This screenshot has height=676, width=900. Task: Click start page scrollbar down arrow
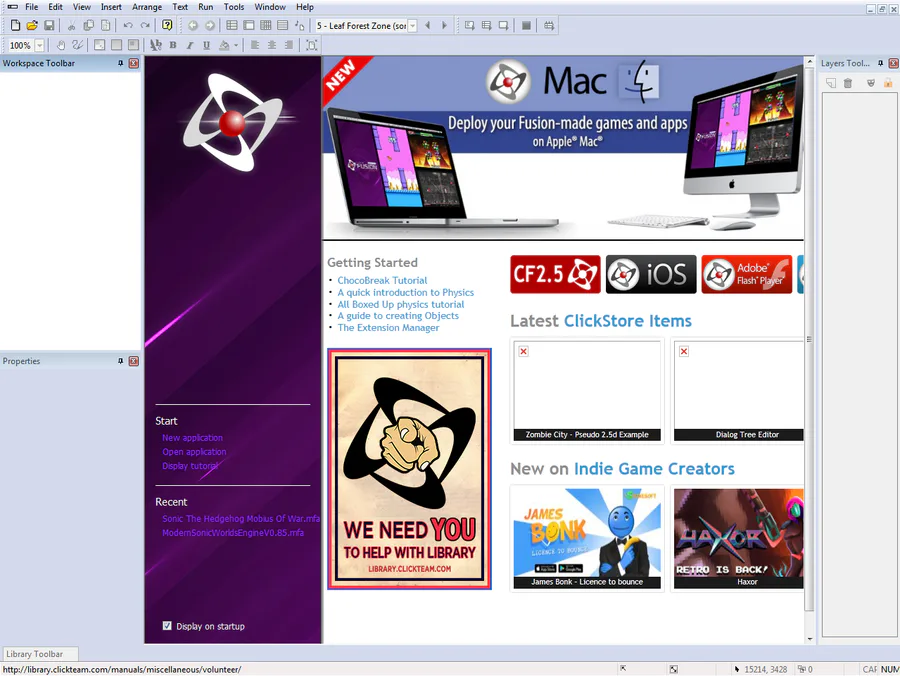[x=810, y=638]
